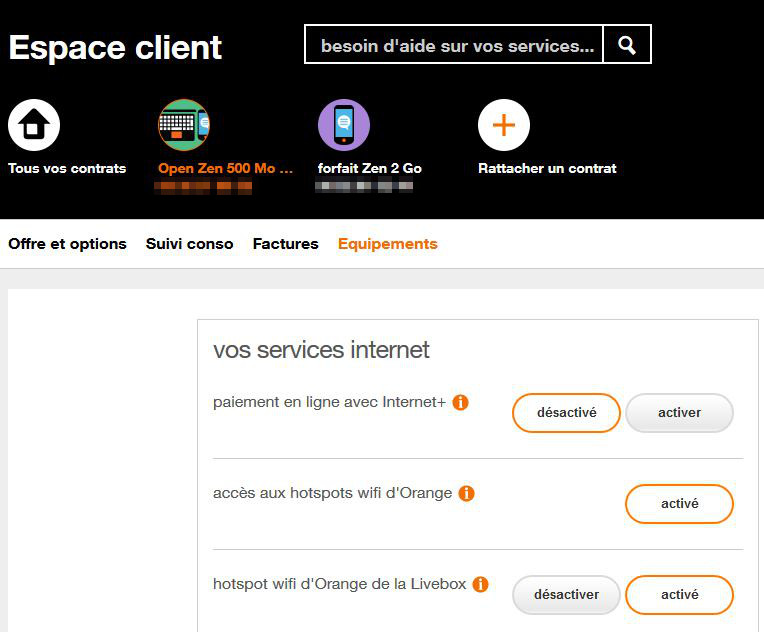Disable Livebox wifi hotspot with désactiver
Image resolution: width=764 pixels, height=632 pixels.
(x=566, y=595)
